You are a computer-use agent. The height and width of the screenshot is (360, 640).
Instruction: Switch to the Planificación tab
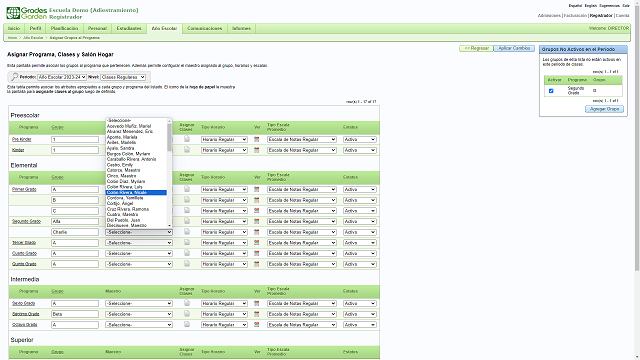click(x=64, y=29)
